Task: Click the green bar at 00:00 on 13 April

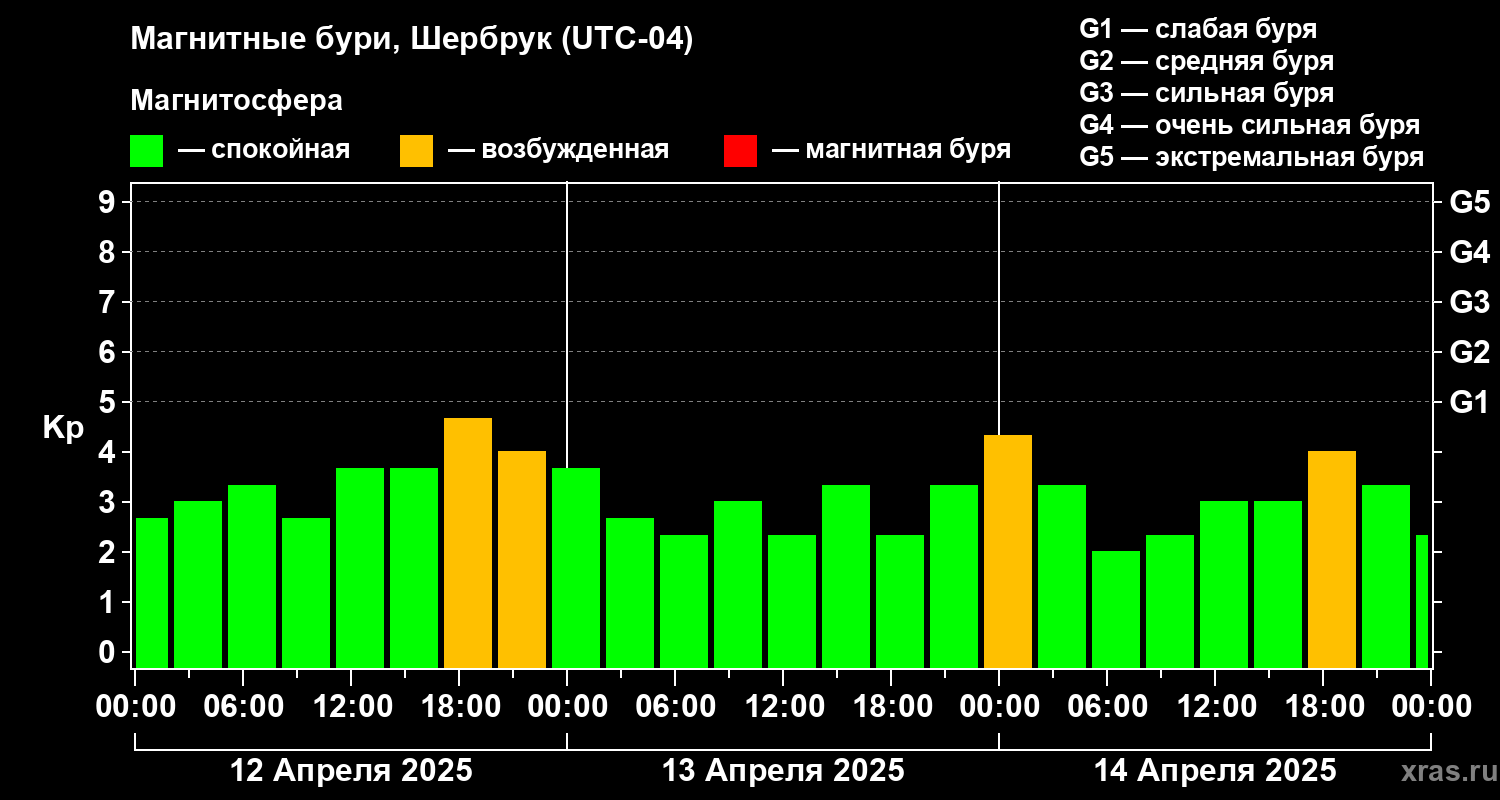Action: [576, 568]
